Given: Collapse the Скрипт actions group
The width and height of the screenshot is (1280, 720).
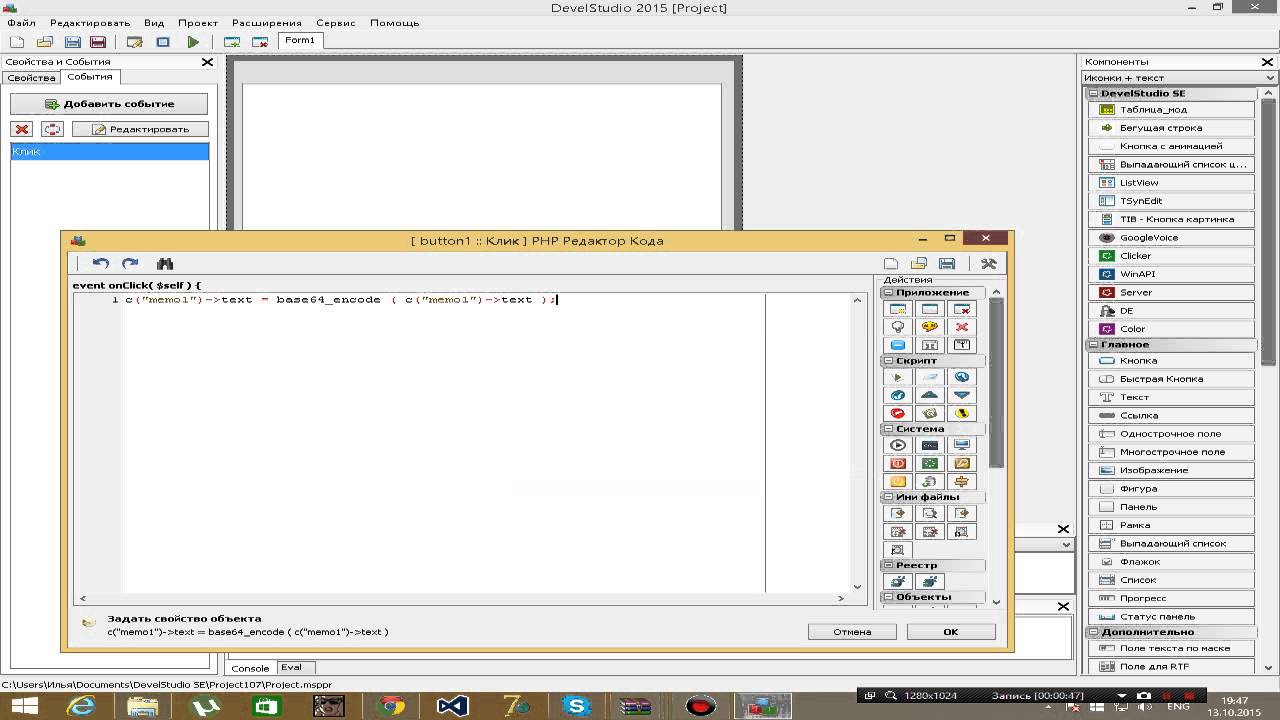Looking at the screenshot, I should point(888,361).
